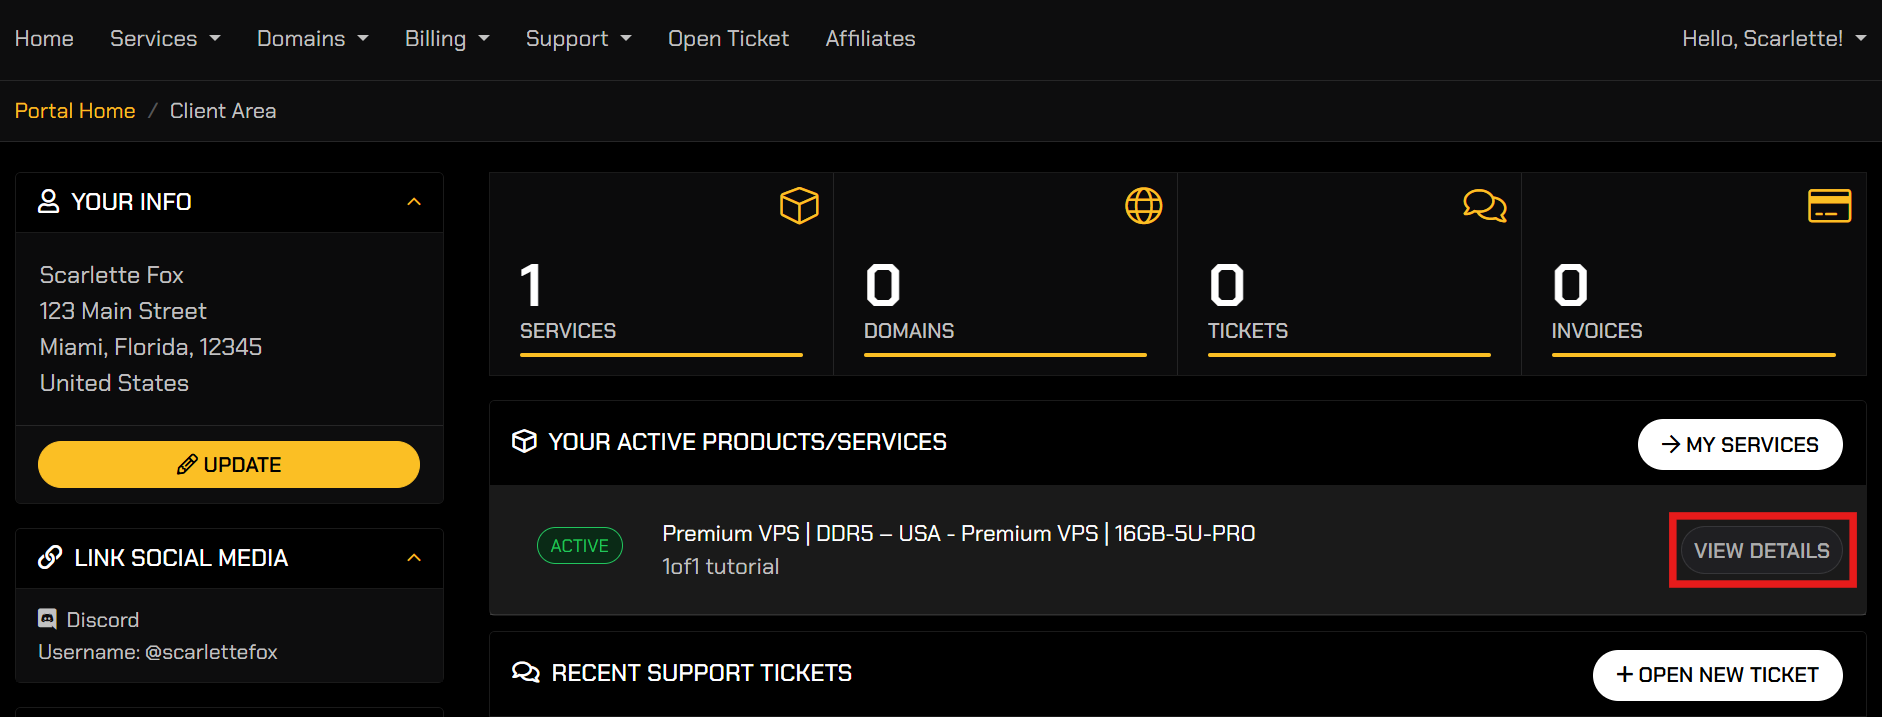The height and width of the screenshot is (717, 1882).
Task: Select Open Ticket in navigation bar
Action: point(728,38)
